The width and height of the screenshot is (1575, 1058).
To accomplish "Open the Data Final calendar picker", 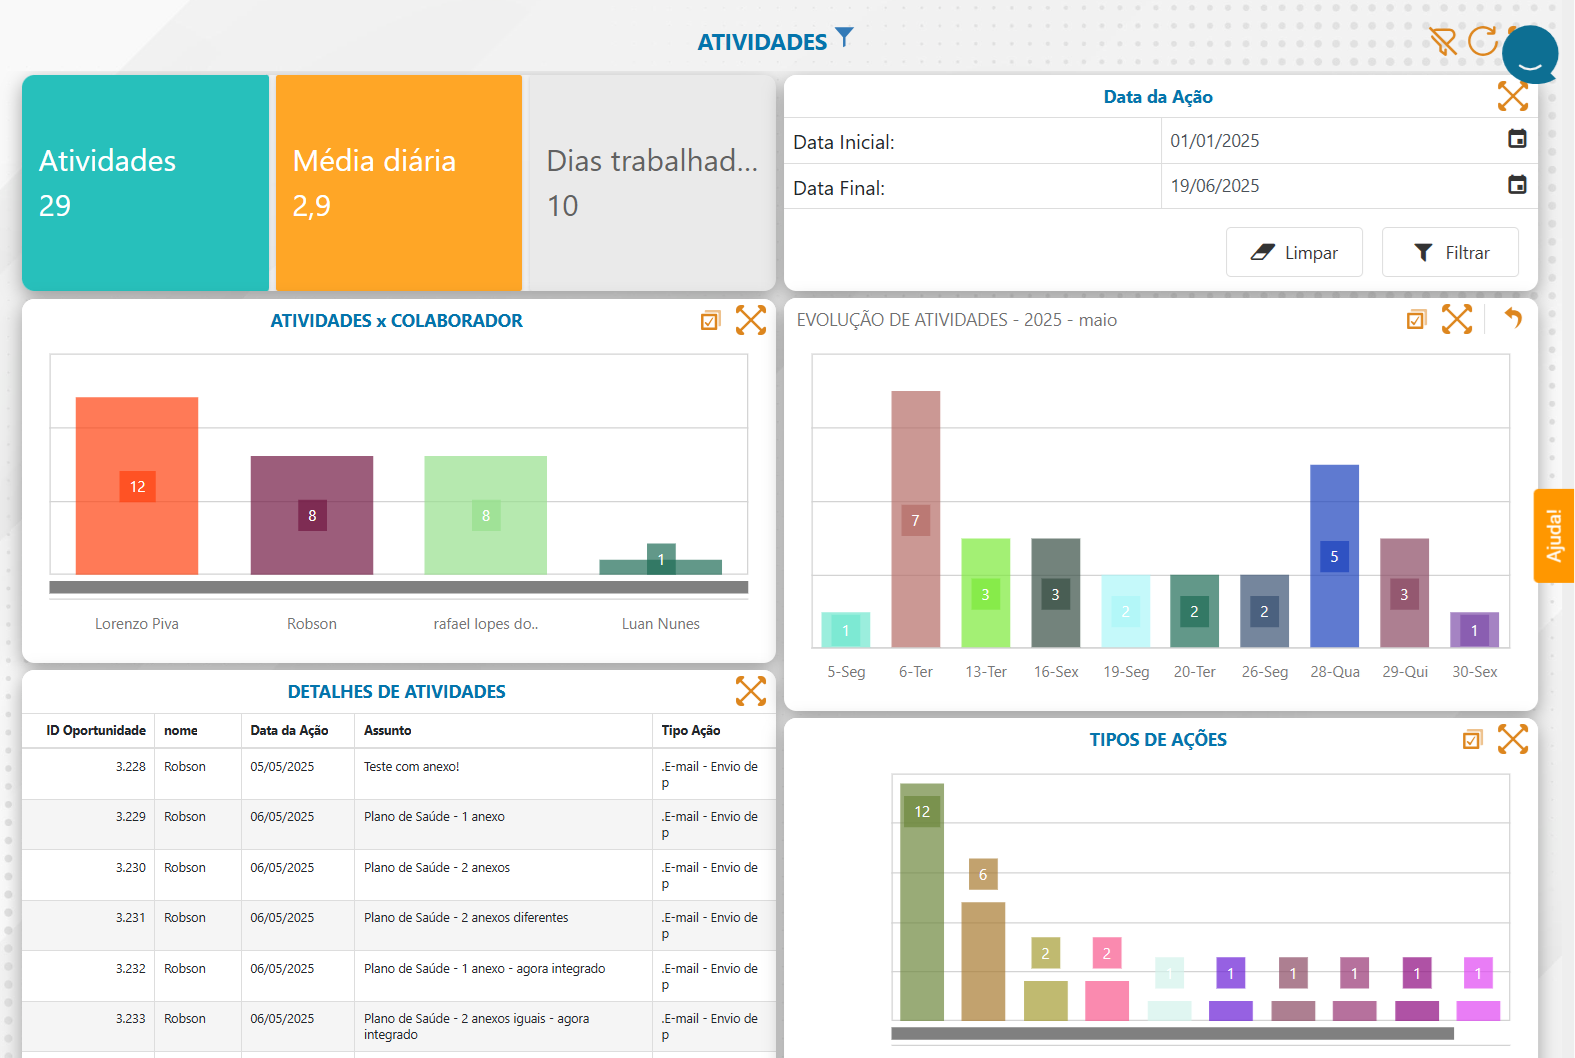I will [x=1517, y=185].
